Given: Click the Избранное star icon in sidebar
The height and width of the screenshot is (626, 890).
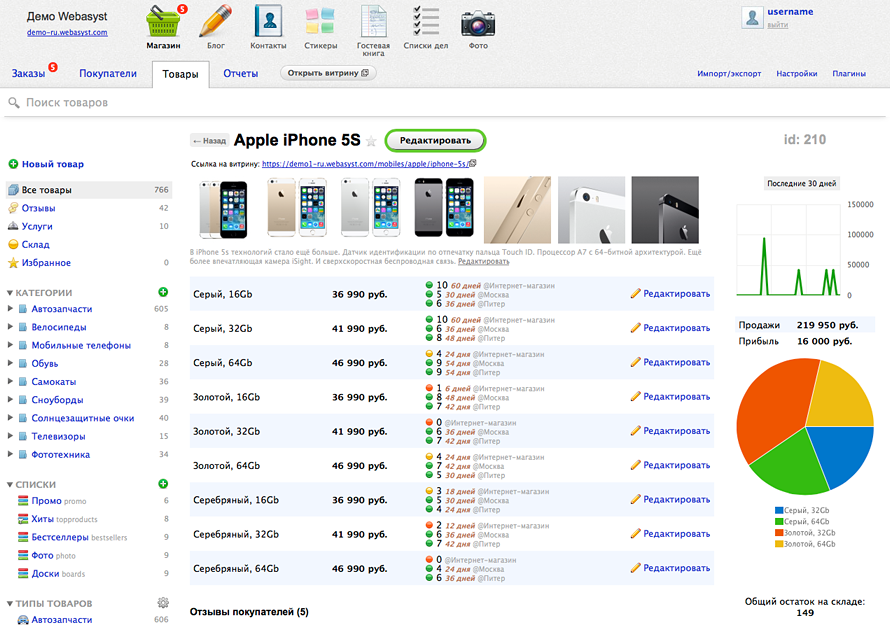Looking at the screenshot, I should [x=13, y=263].
